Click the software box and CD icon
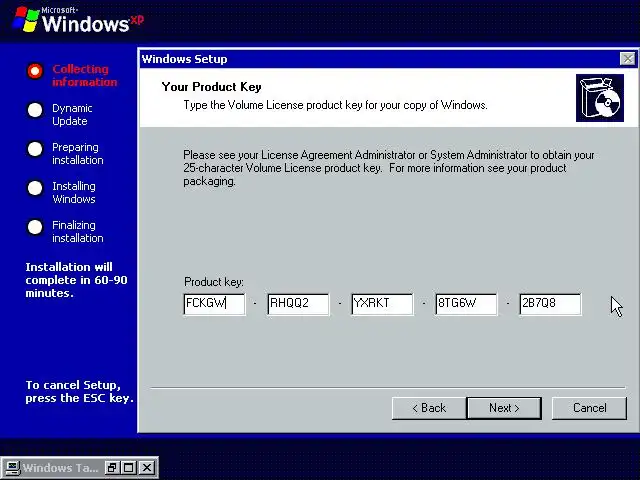Screen dimensions: 640x480 click(x=600, y=98)
